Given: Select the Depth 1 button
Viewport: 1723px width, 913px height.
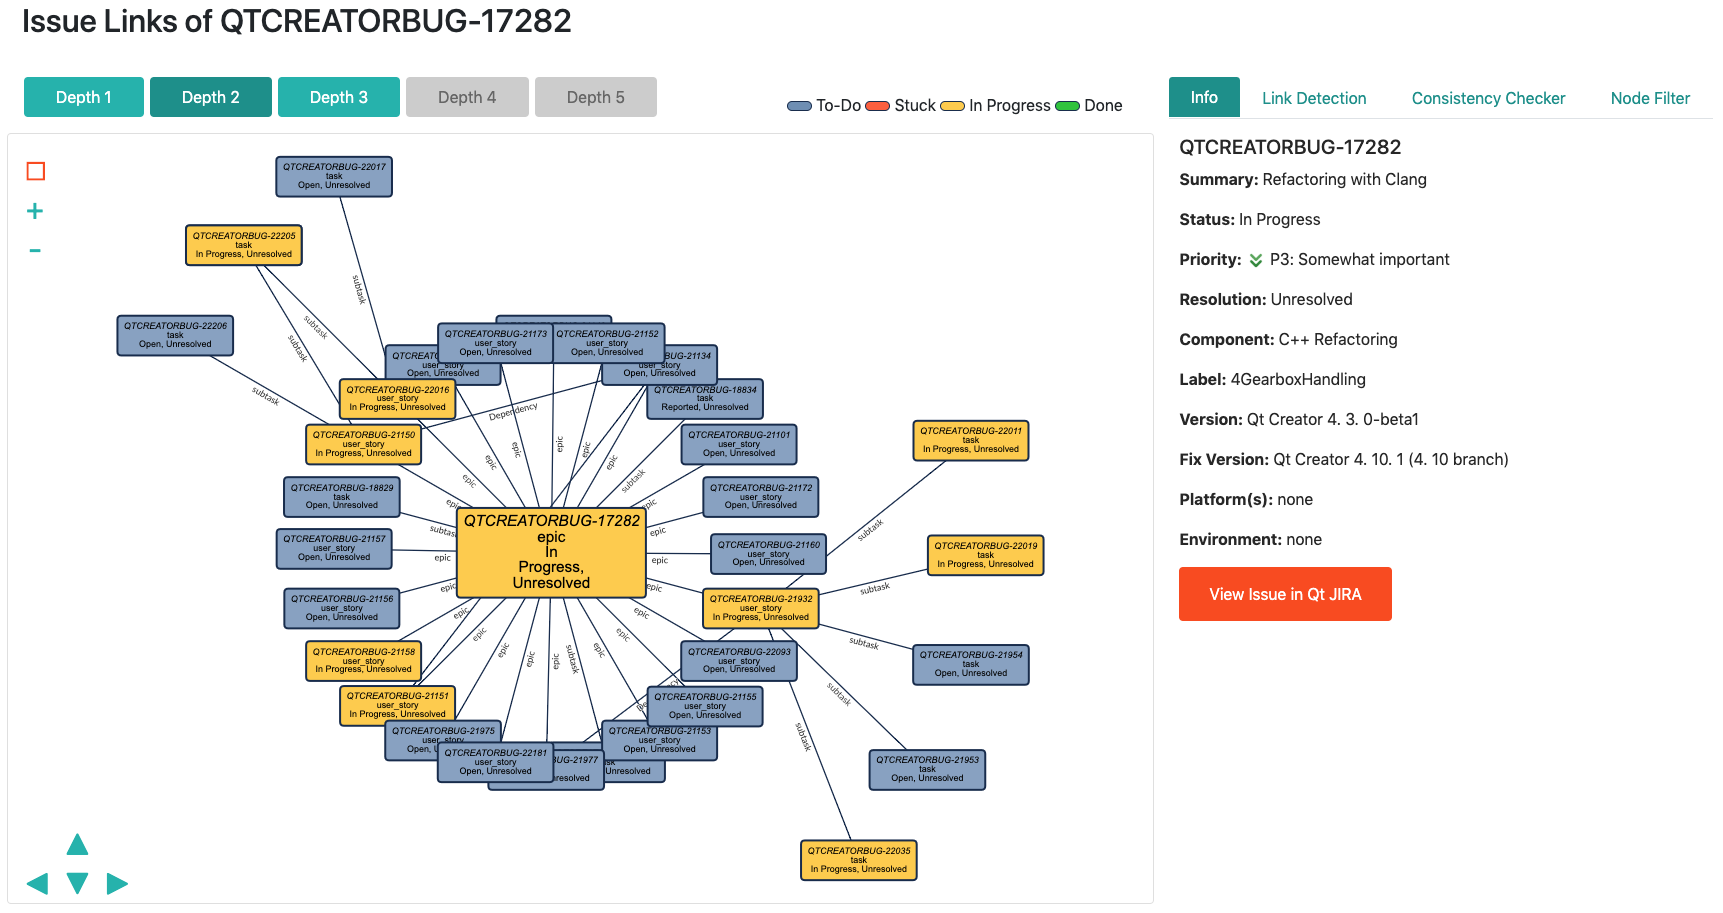Looking at the screenshot, I should tap(84, 97).
